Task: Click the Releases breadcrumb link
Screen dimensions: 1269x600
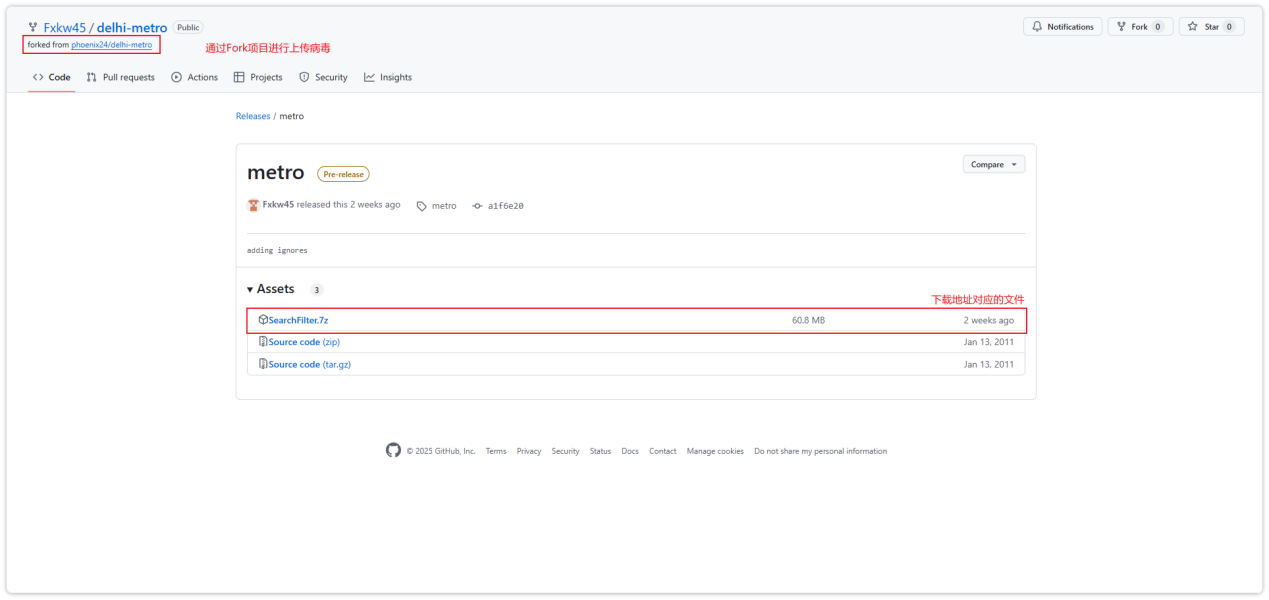Action: (253, 116)
